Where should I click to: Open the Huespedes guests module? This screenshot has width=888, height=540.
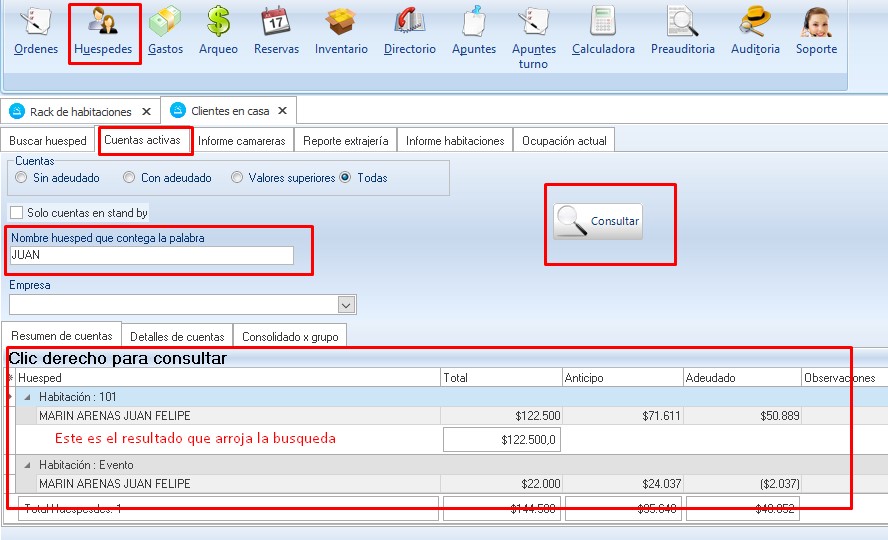click(103, 32)
